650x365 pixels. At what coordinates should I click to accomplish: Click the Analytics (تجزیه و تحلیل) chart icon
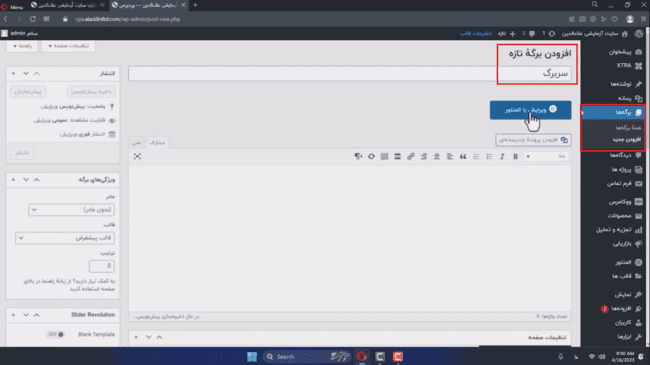coord(638,230)
